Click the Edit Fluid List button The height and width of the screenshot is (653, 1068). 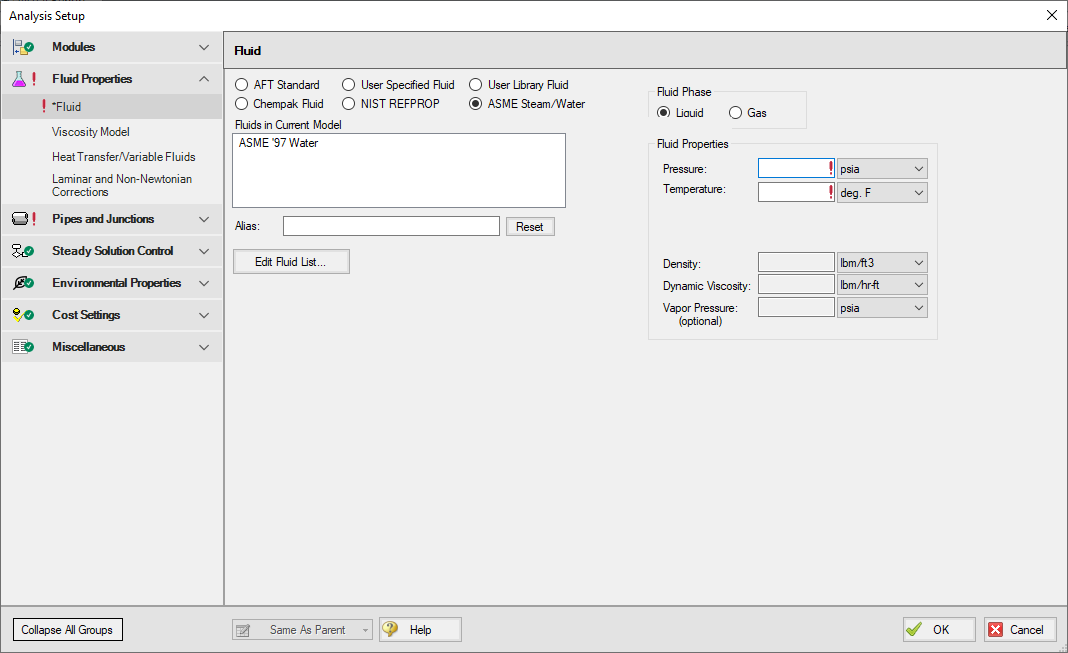pyautogui.click(x=291, y=261)
